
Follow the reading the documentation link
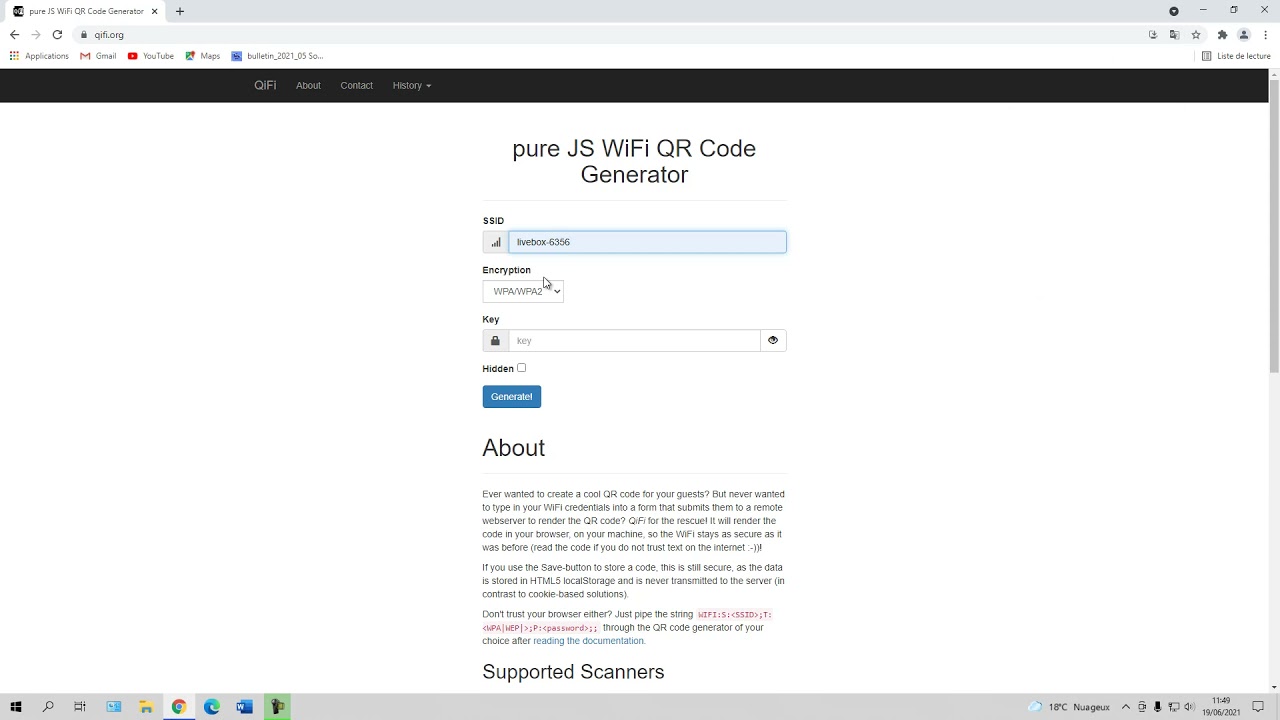tap(589, 641)
